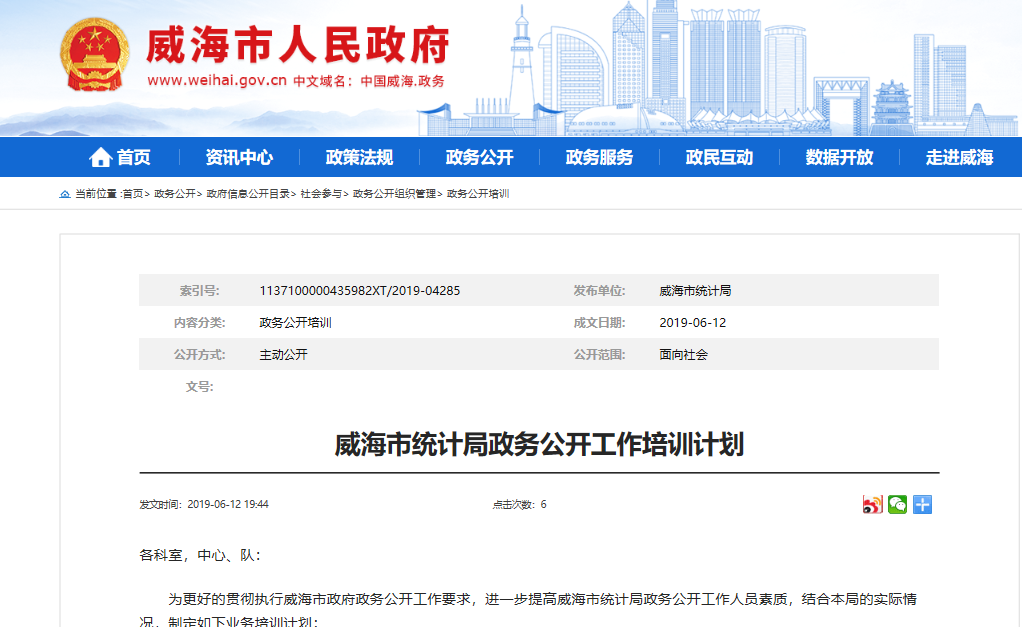Click 威海市人民政府 site title
This screenshot has height=627, width=1022.
tap(297, 45)
